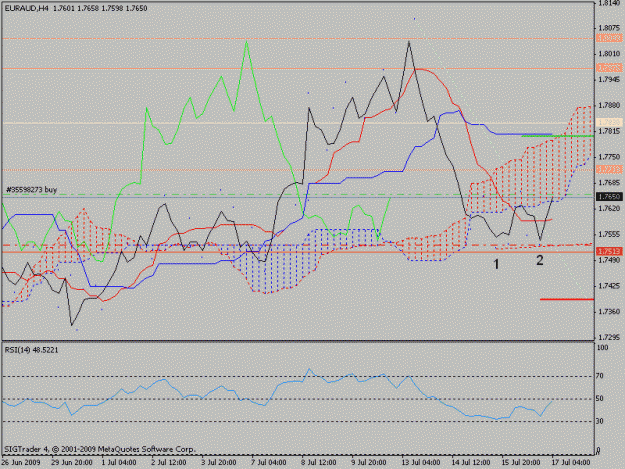This screenshot has height=469, width=625.
Task: Click the 13 Jul 04:00 time label
Action: pyautogui.click(x=420, y=462)
